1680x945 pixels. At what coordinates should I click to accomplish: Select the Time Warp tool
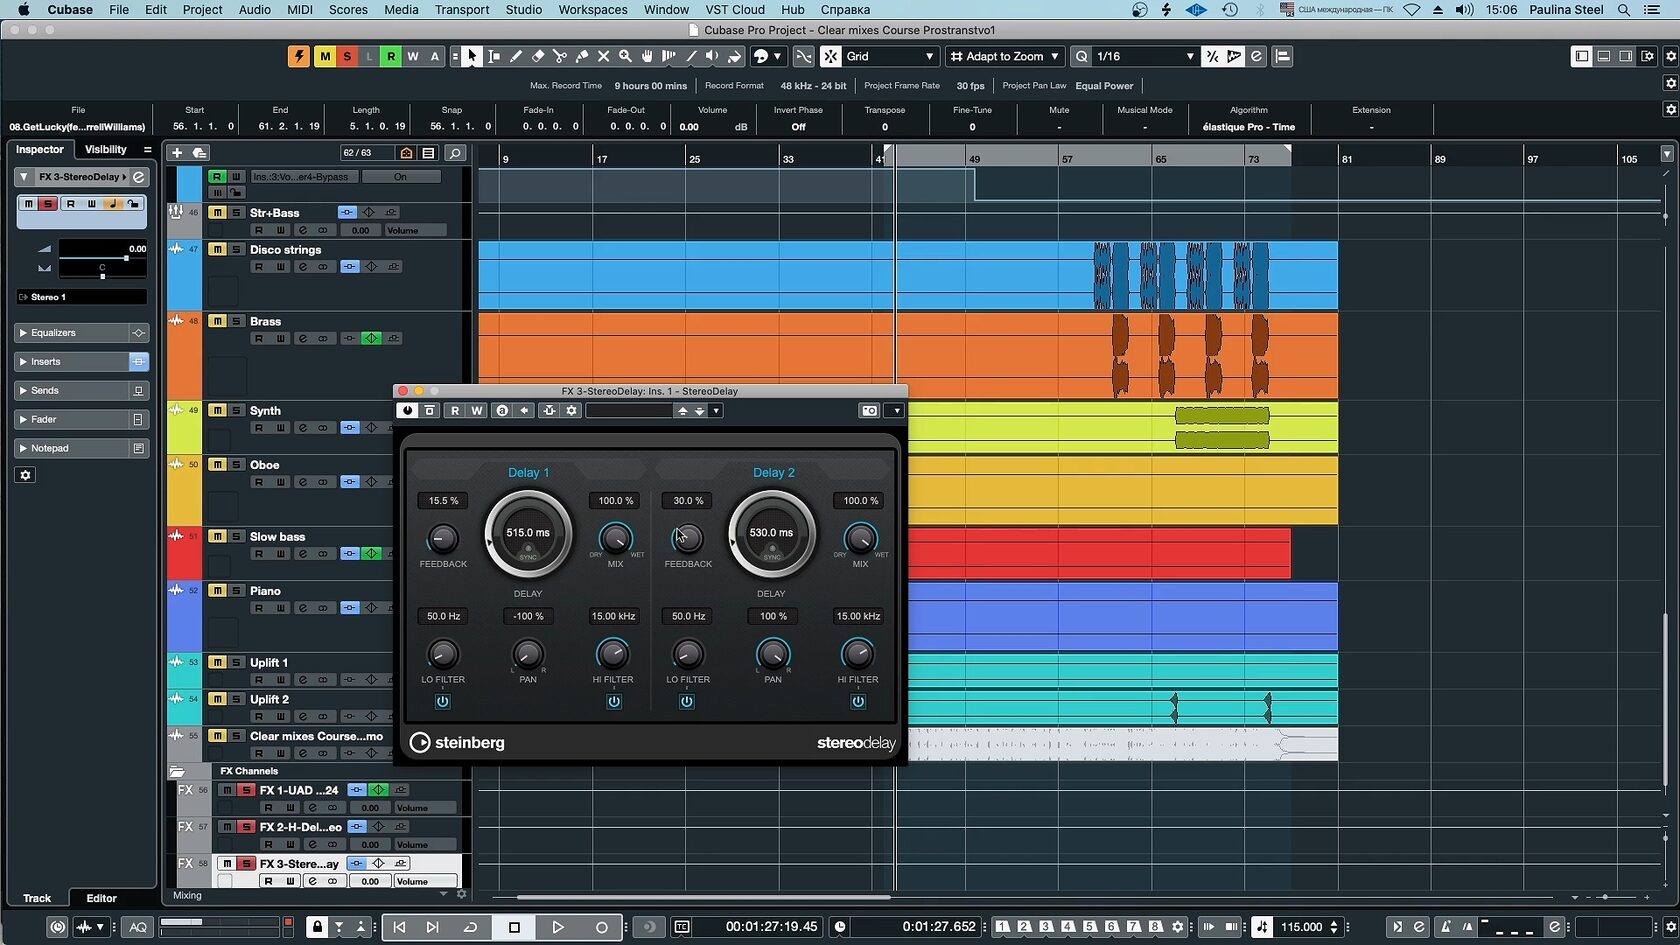coord(669,57)
